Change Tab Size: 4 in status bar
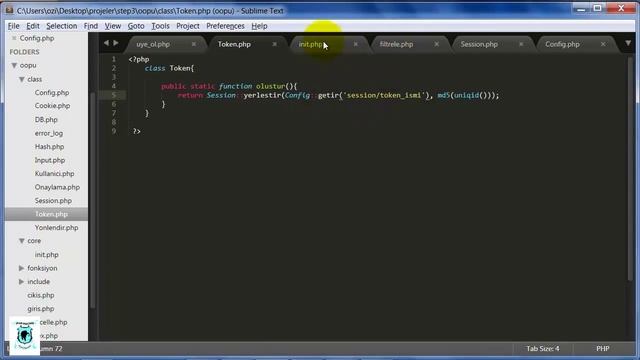The image size is (640, 360). point(542,349)
